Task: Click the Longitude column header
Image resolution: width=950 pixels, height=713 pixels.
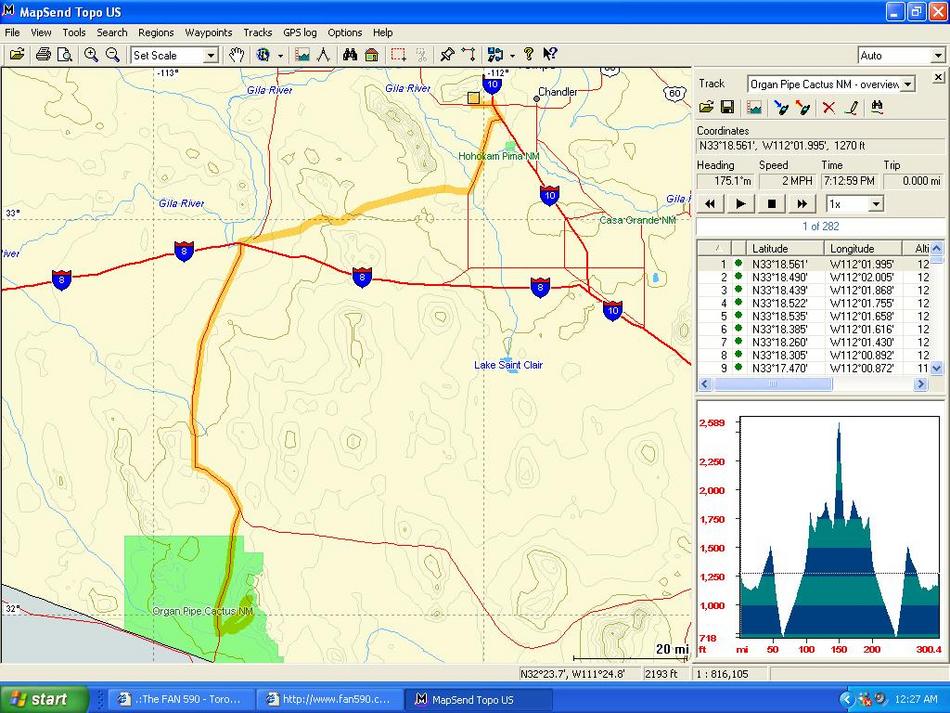Action: 863,248
